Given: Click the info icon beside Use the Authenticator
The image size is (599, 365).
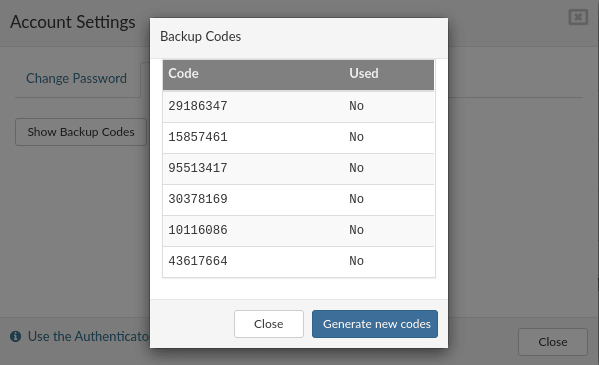Looking at the screenshot, I should (16, 336).
